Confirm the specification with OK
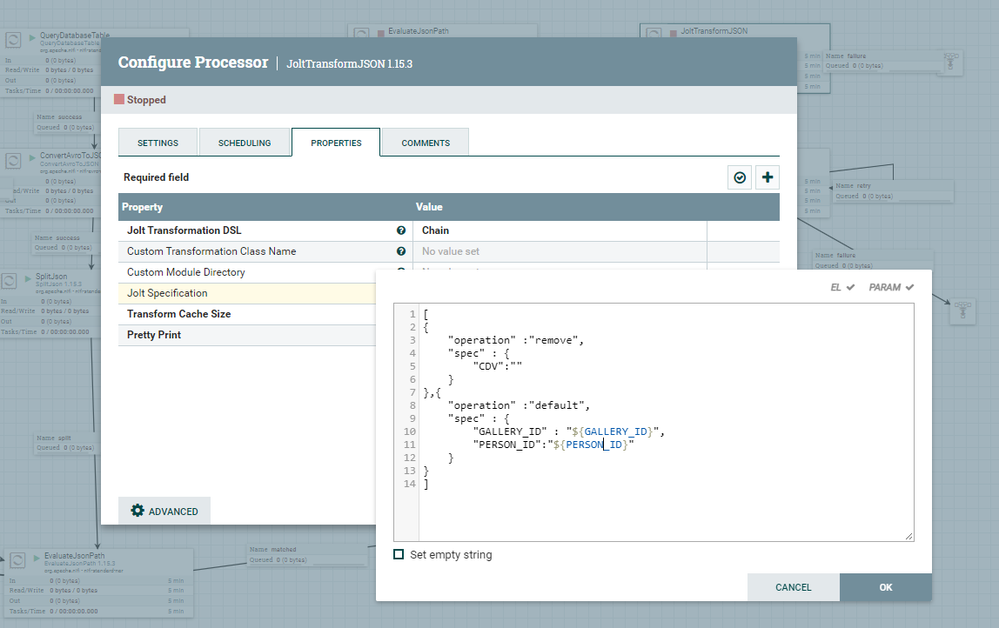999x628 pixels. click(x=886, y=587)
